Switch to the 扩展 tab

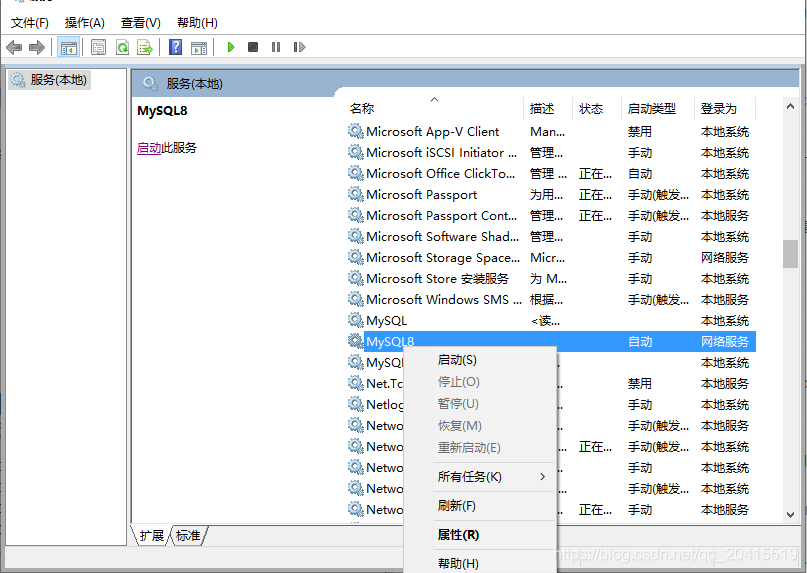tap(151, 535)
